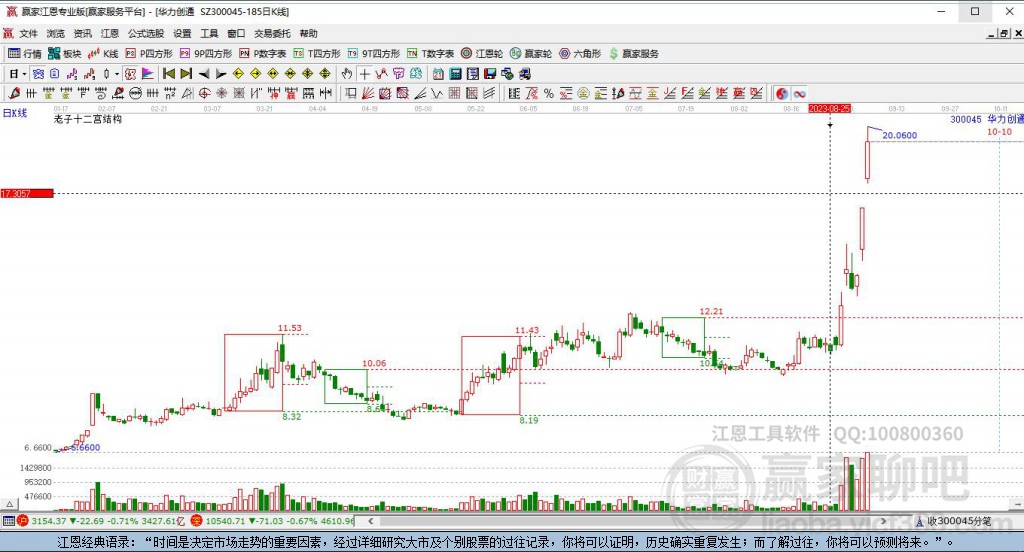The height and width of the screenshot is (552, 1024).
Task: Open the 帮助 menu
Action: (x=308, y=33)
